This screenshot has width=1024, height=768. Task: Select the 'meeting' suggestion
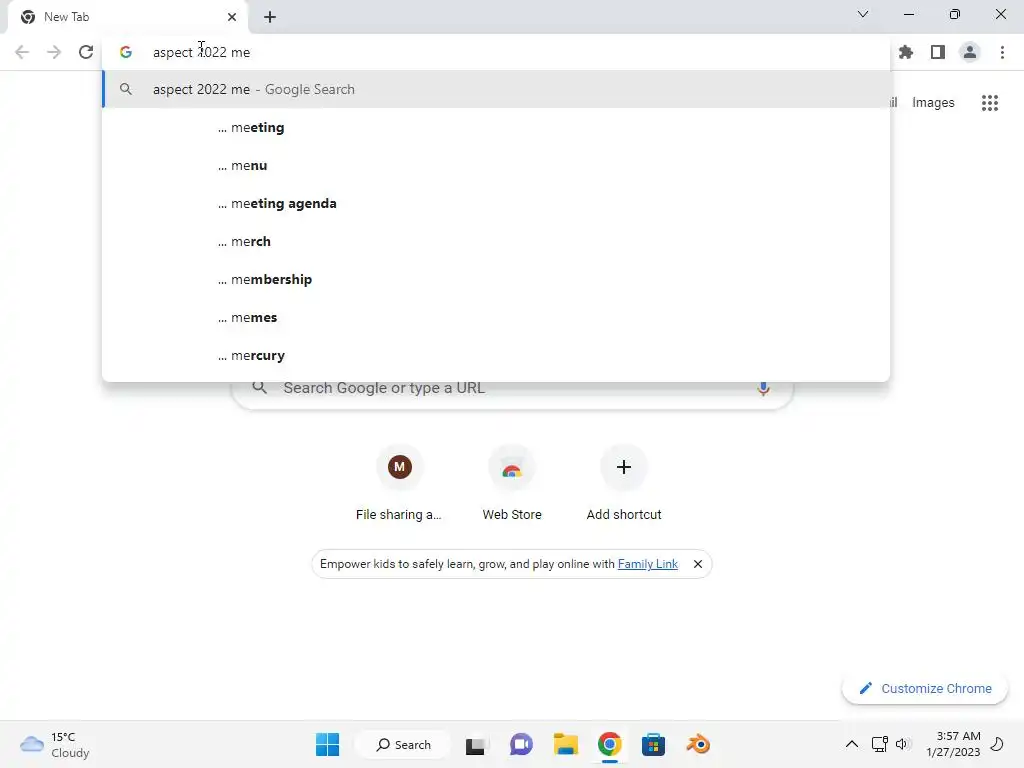(496, 127)
